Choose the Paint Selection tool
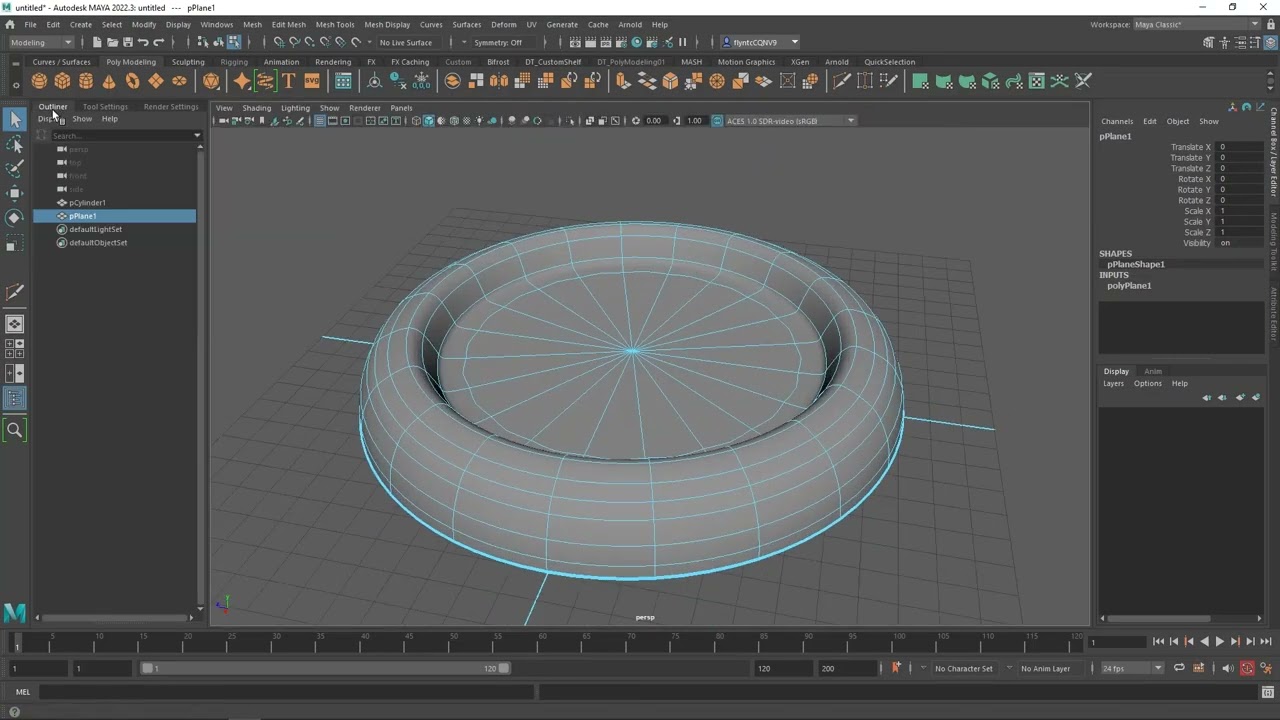 15,169
